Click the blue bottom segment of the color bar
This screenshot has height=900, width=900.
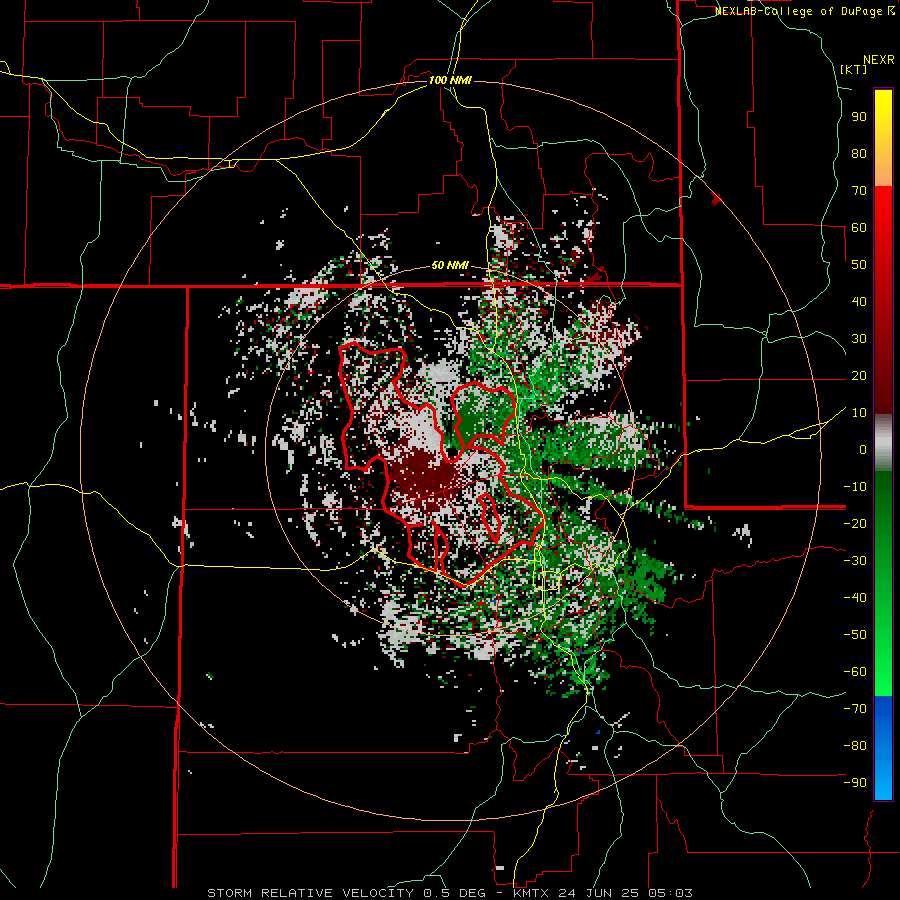coord(883,748)
